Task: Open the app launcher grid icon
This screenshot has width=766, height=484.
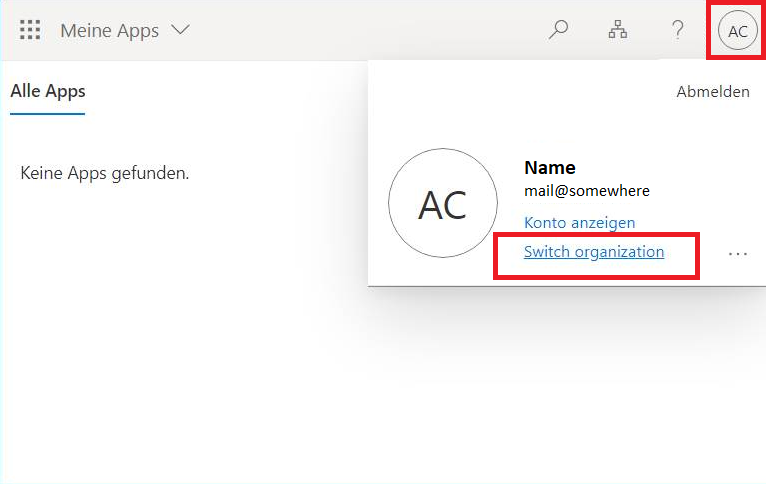Action: coord(30,30)
